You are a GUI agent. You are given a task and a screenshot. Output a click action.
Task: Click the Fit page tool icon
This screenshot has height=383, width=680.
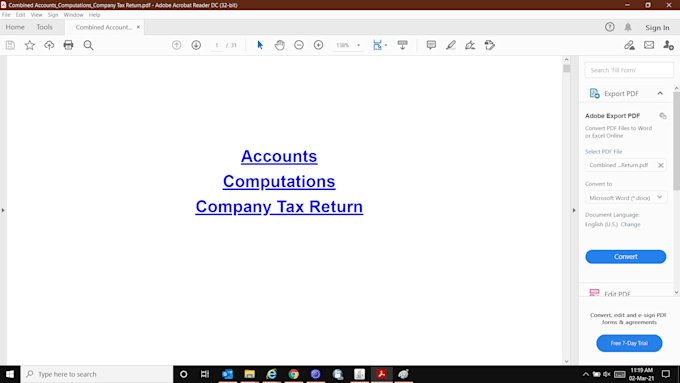pyautogui.click(x=377, y=45)
